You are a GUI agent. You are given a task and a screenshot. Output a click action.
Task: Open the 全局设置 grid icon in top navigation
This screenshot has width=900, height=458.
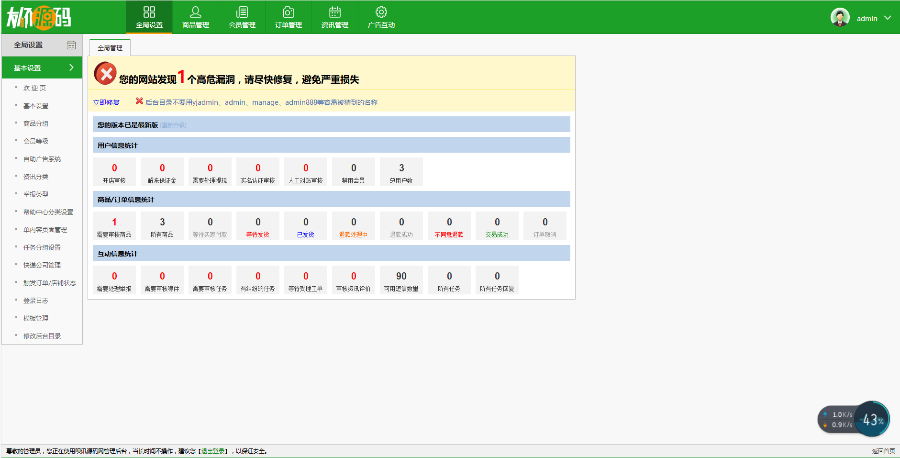(x=149, y=12)
